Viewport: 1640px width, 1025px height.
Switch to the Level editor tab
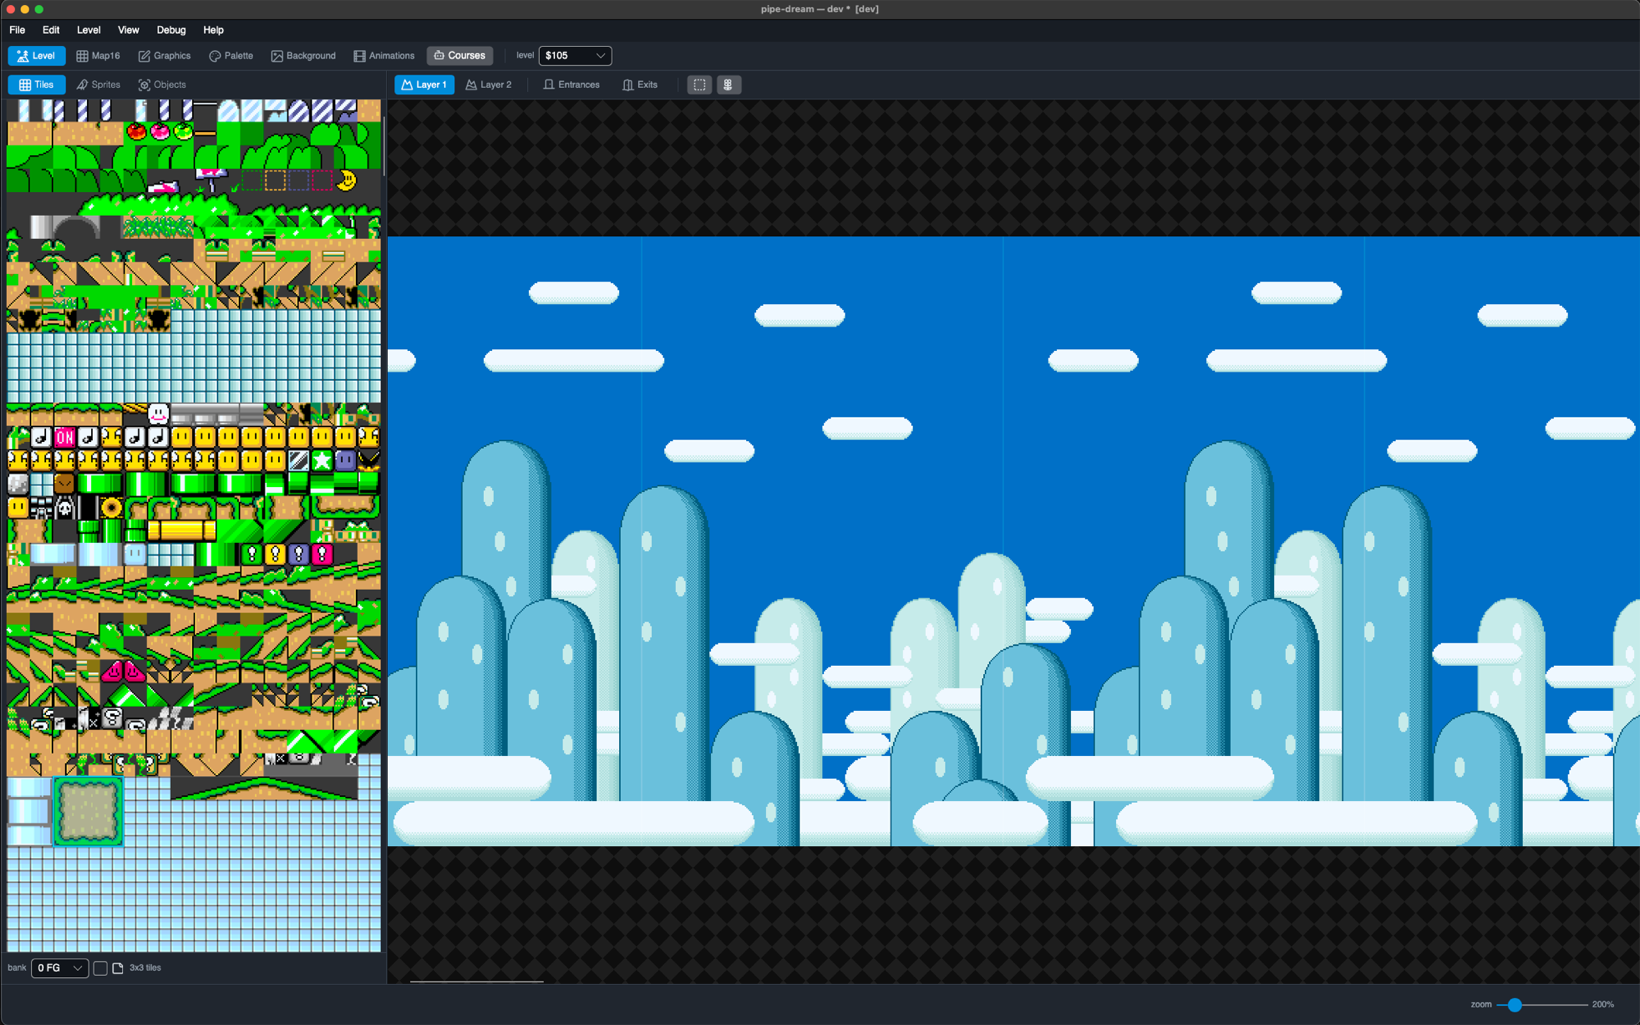point(36,56)
